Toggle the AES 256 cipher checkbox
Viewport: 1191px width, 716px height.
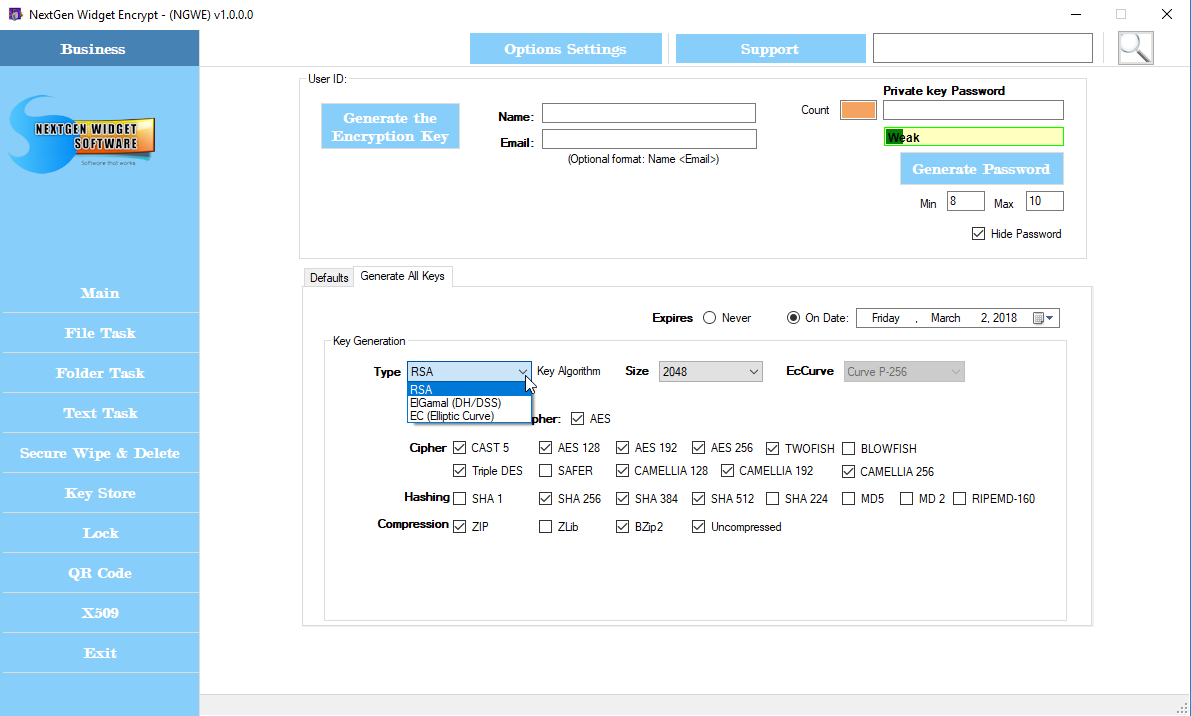click(x=699, y=448)
